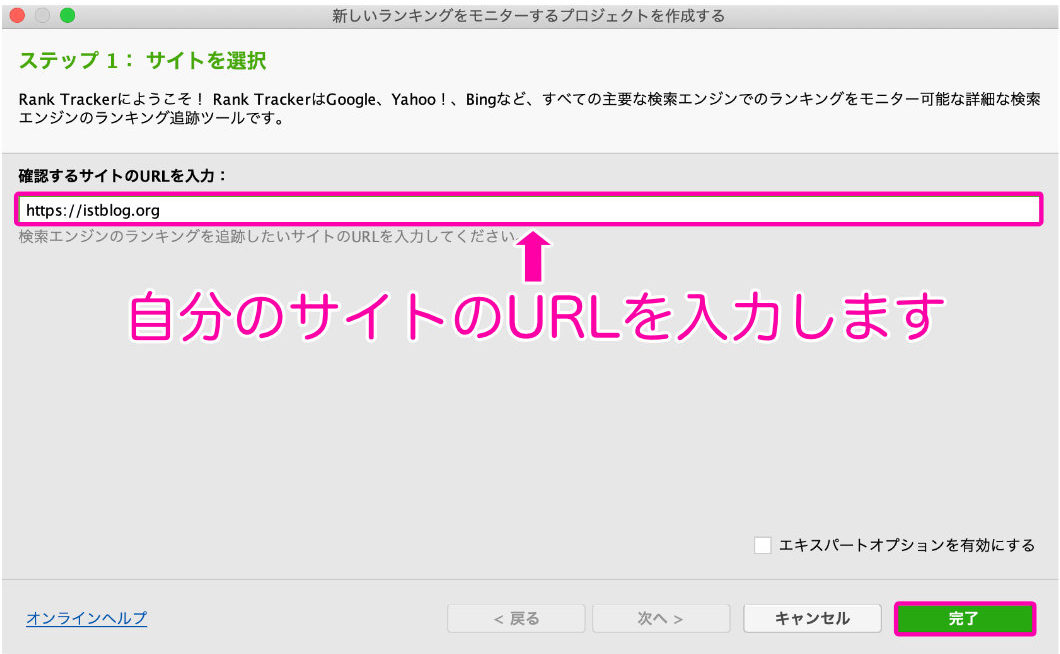Close the project creation window
Image resolution: width=1060 pixels, height=654 pixels.
[x=17, y=15]
